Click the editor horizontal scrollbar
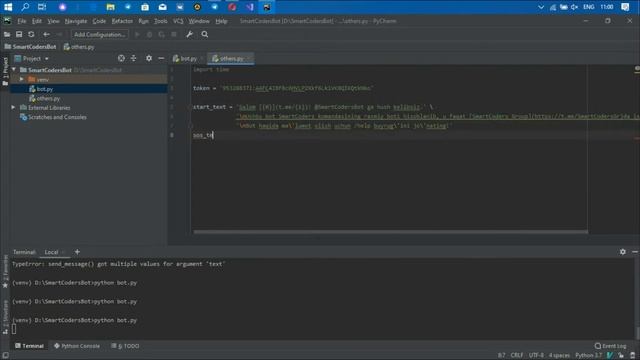Image resolution: width=640 pixels, height=360 pixels. [391, 232]
